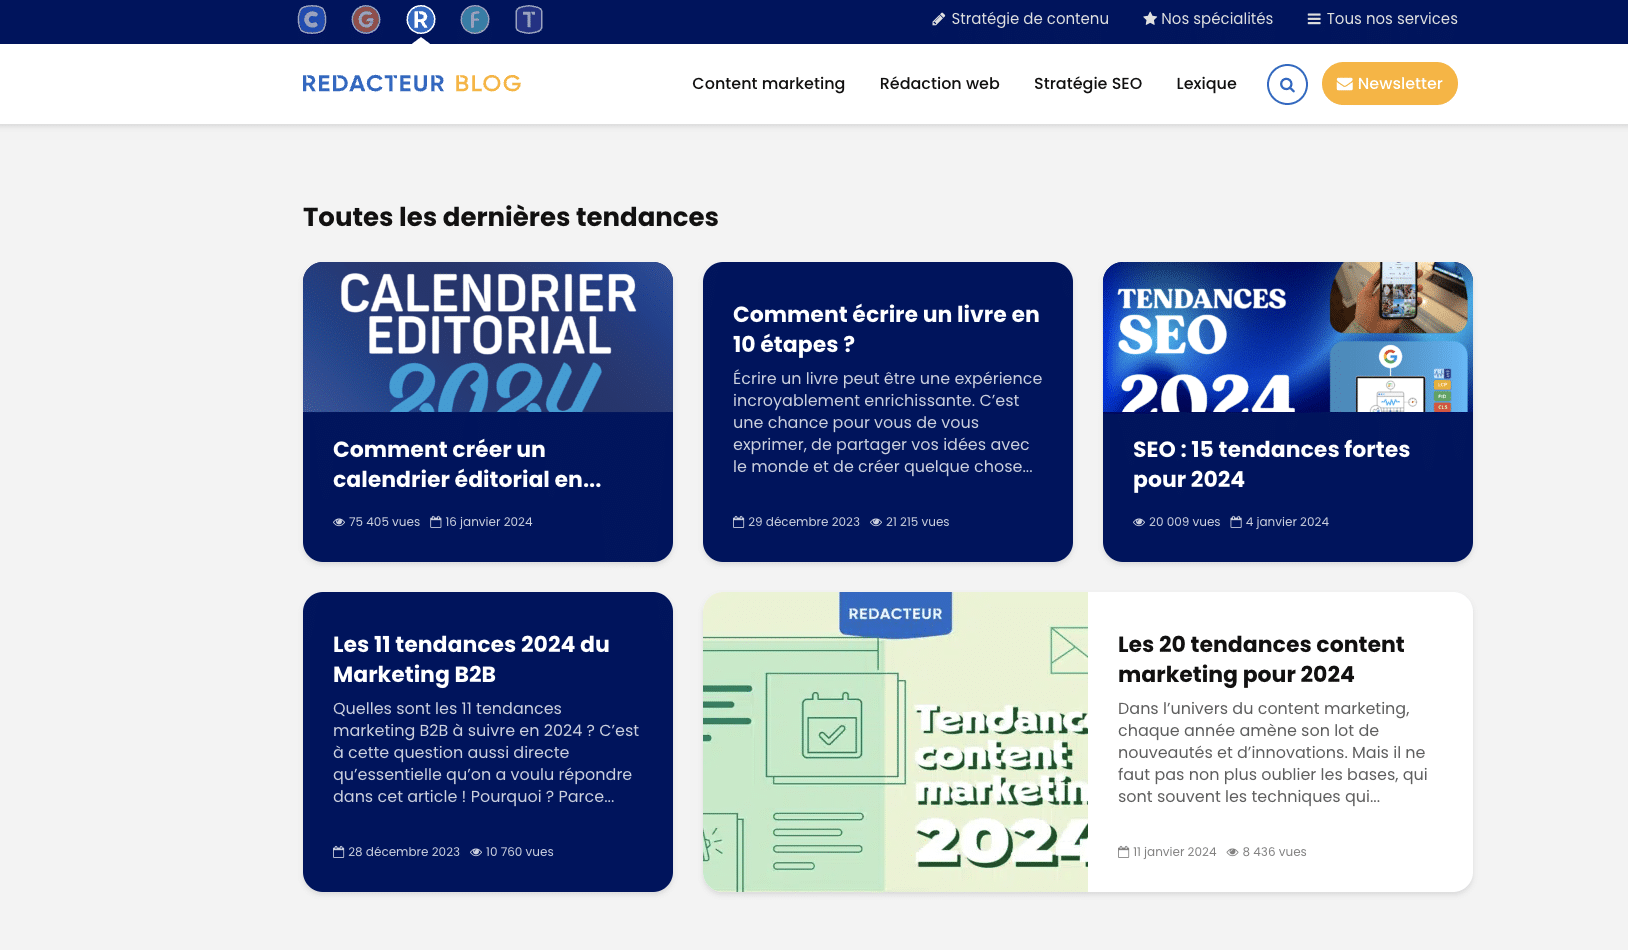Click the Redacteur Blog logo
Screen dimensions: 1628x950
pyautogui.click(x=411, y=84)
